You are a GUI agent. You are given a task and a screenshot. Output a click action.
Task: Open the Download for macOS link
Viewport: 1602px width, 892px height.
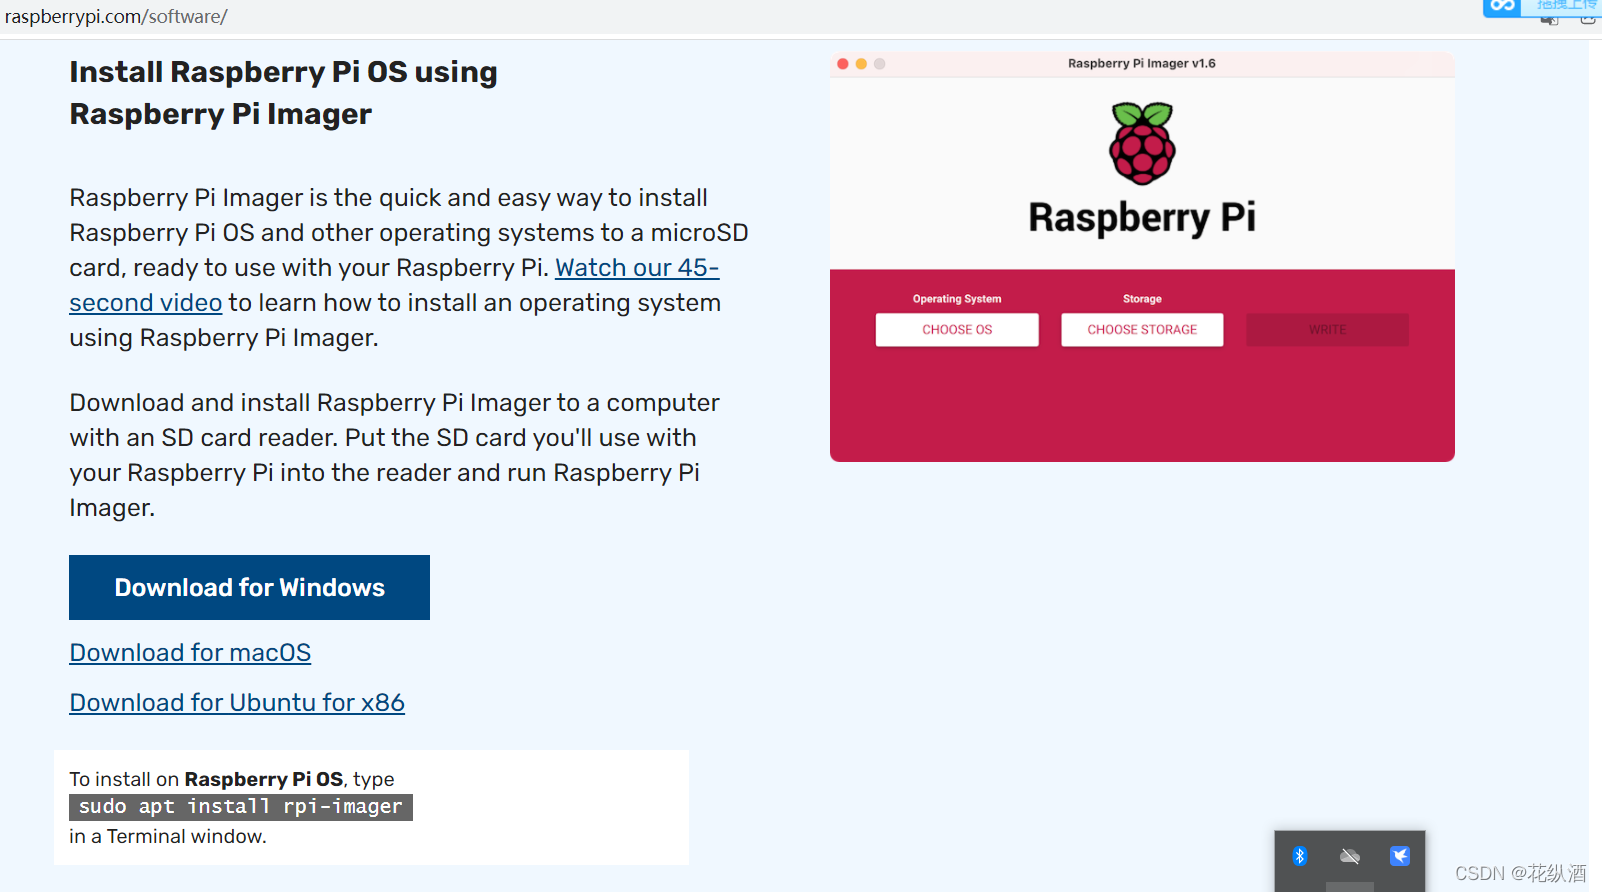(x=190, y=652)
